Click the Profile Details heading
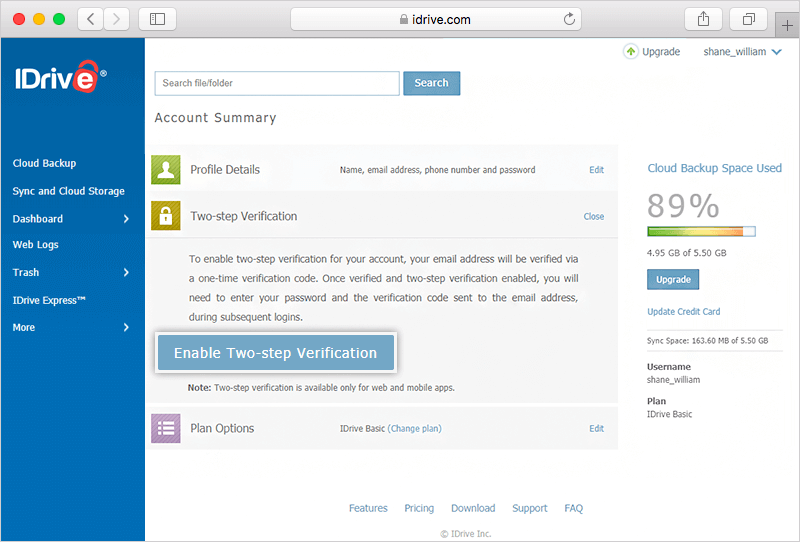Screen dimensions: 800x542 pyautogui.click(x=225, y=169)
